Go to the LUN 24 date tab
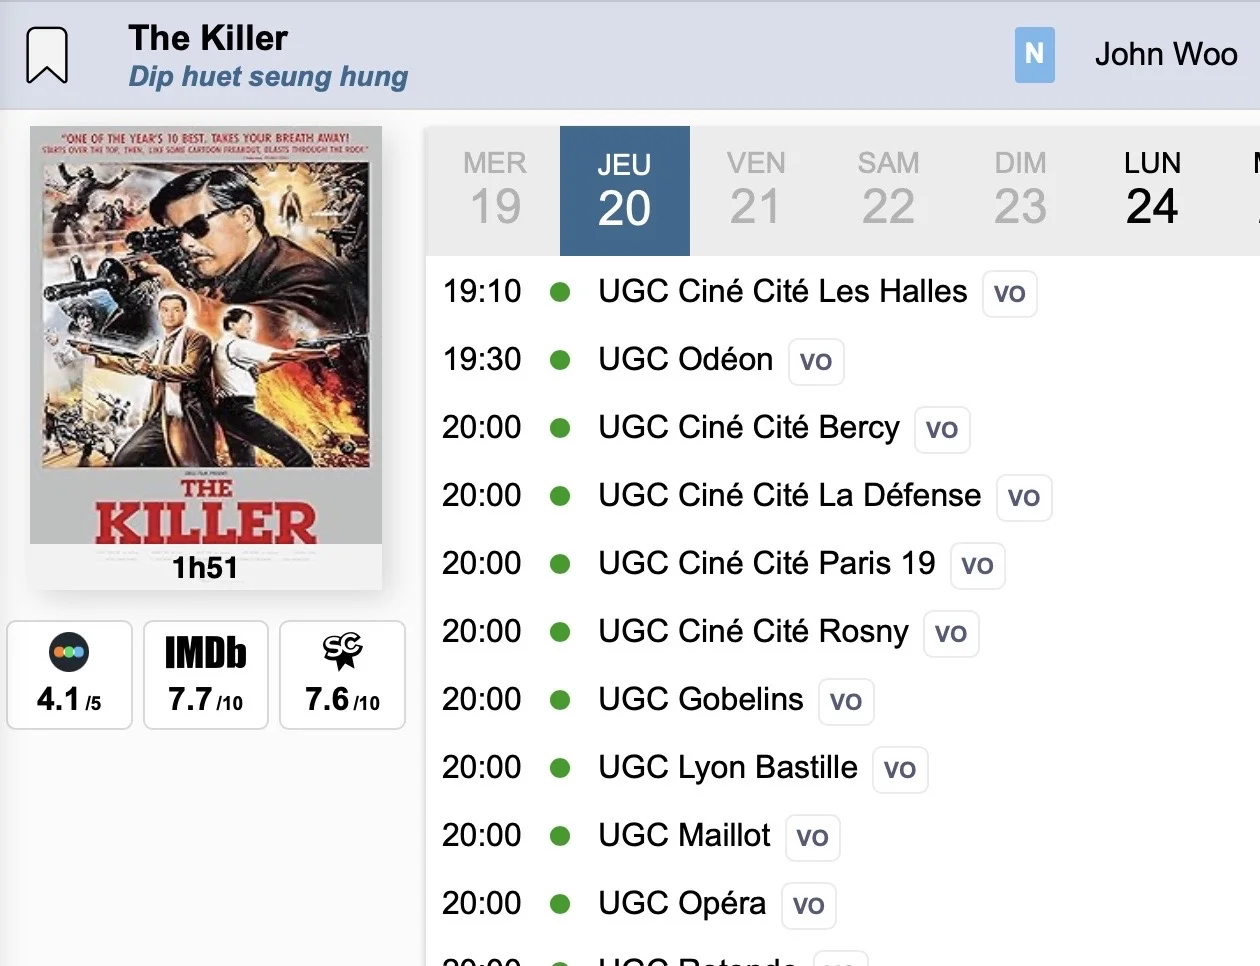 (x=1152, y=190)
